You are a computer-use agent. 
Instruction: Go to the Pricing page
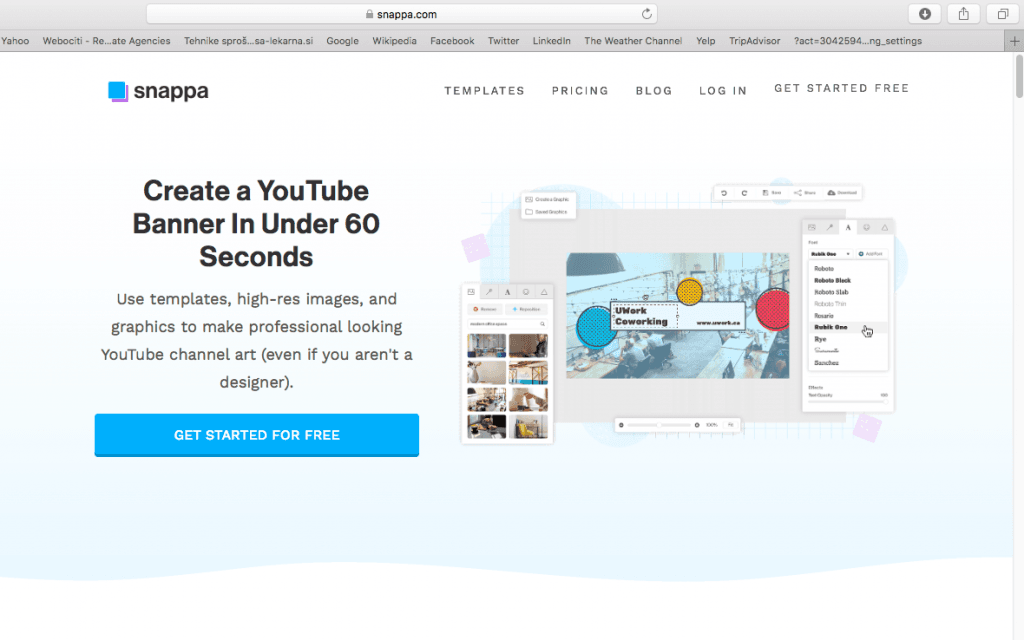tap(580, 91)
